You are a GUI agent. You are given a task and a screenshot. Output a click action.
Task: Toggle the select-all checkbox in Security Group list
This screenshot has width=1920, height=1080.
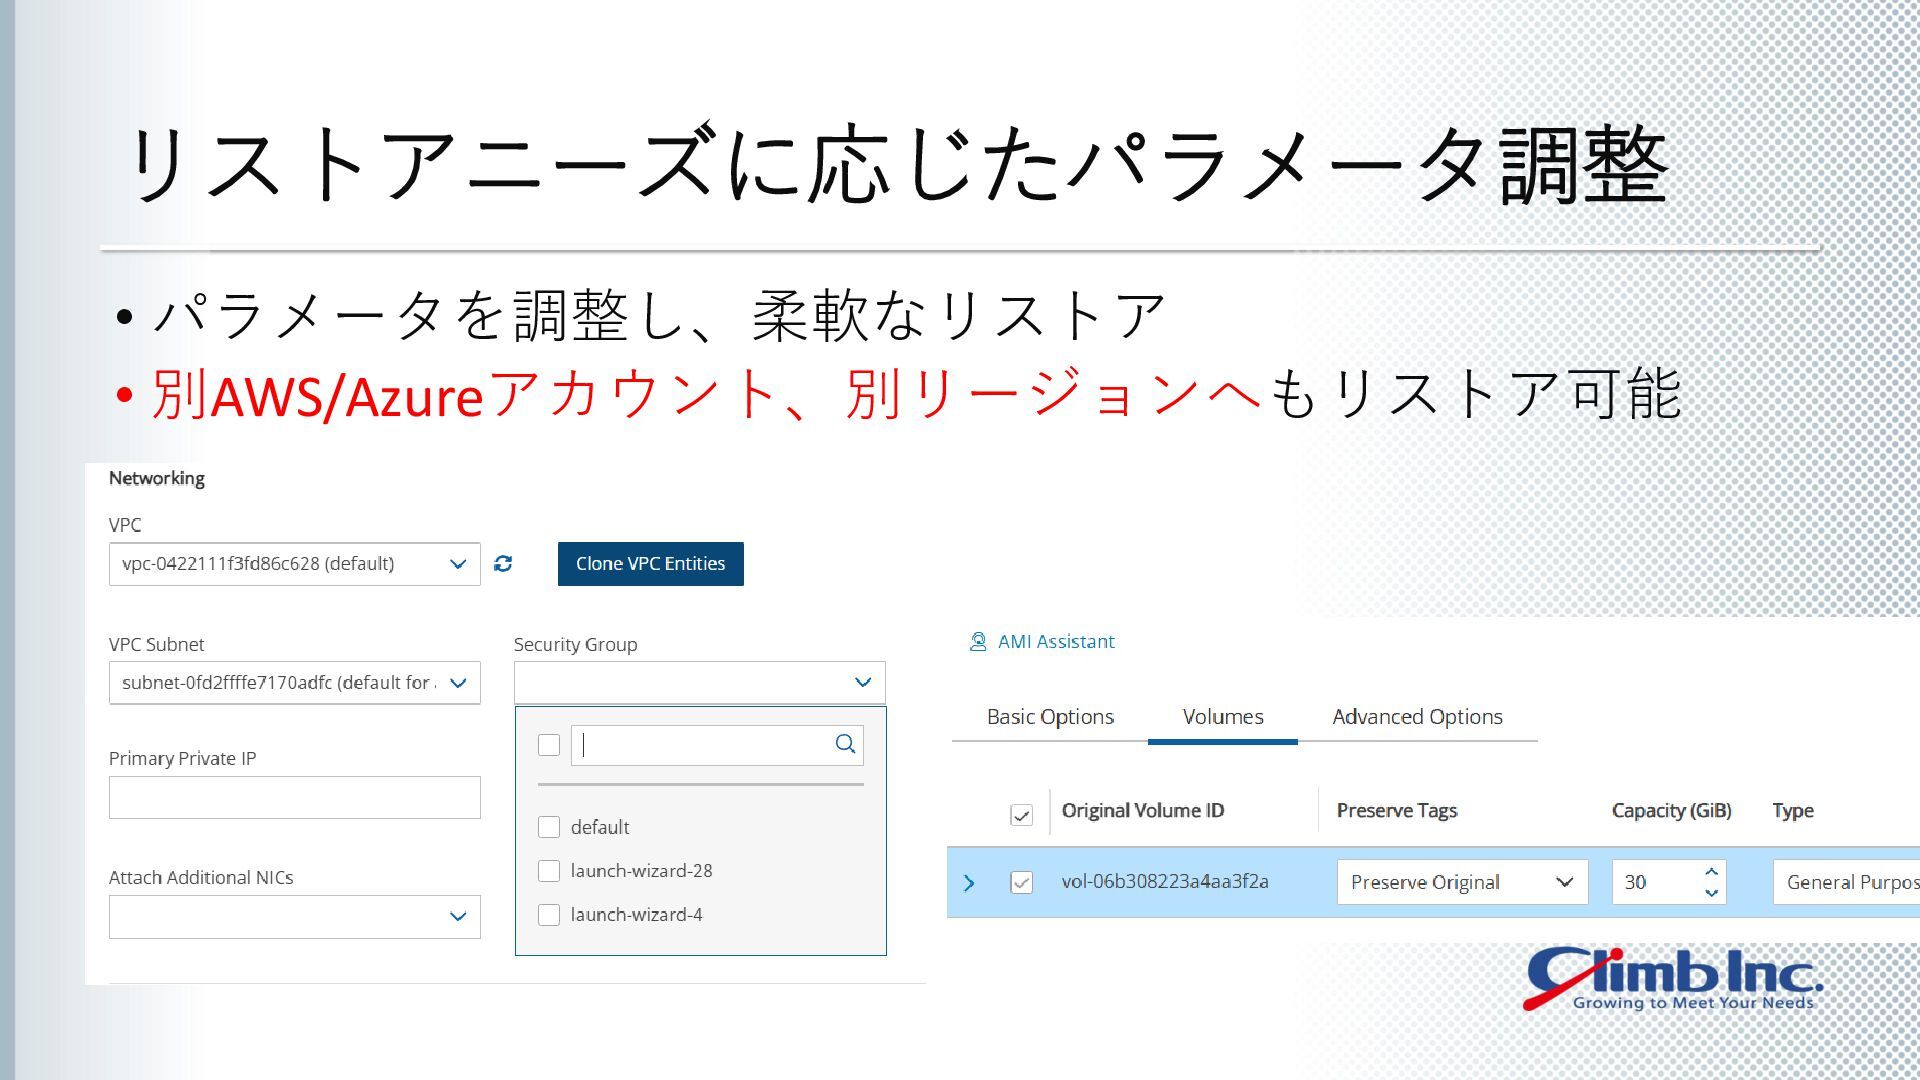click(549, 745)
